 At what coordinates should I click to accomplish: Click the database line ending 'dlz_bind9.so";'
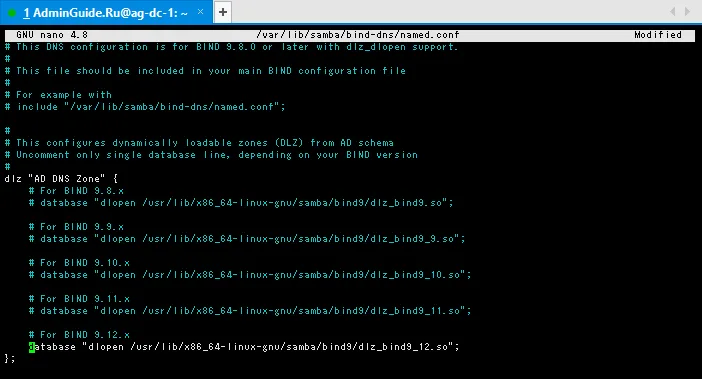point(241,203)
